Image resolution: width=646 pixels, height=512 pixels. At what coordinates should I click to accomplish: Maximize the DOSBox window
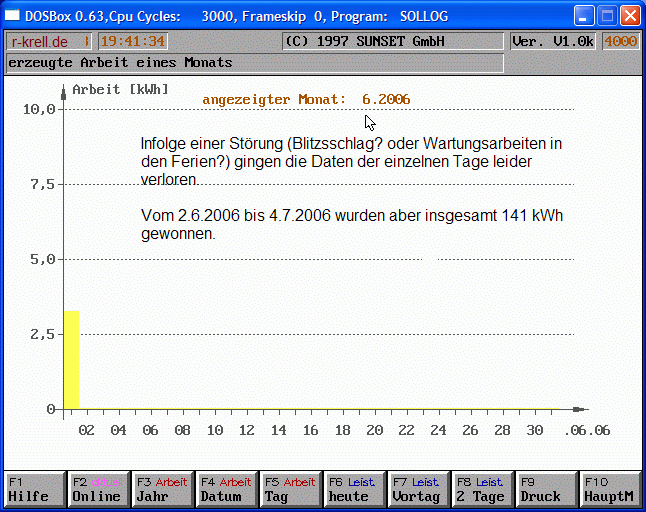coord(607,15)
